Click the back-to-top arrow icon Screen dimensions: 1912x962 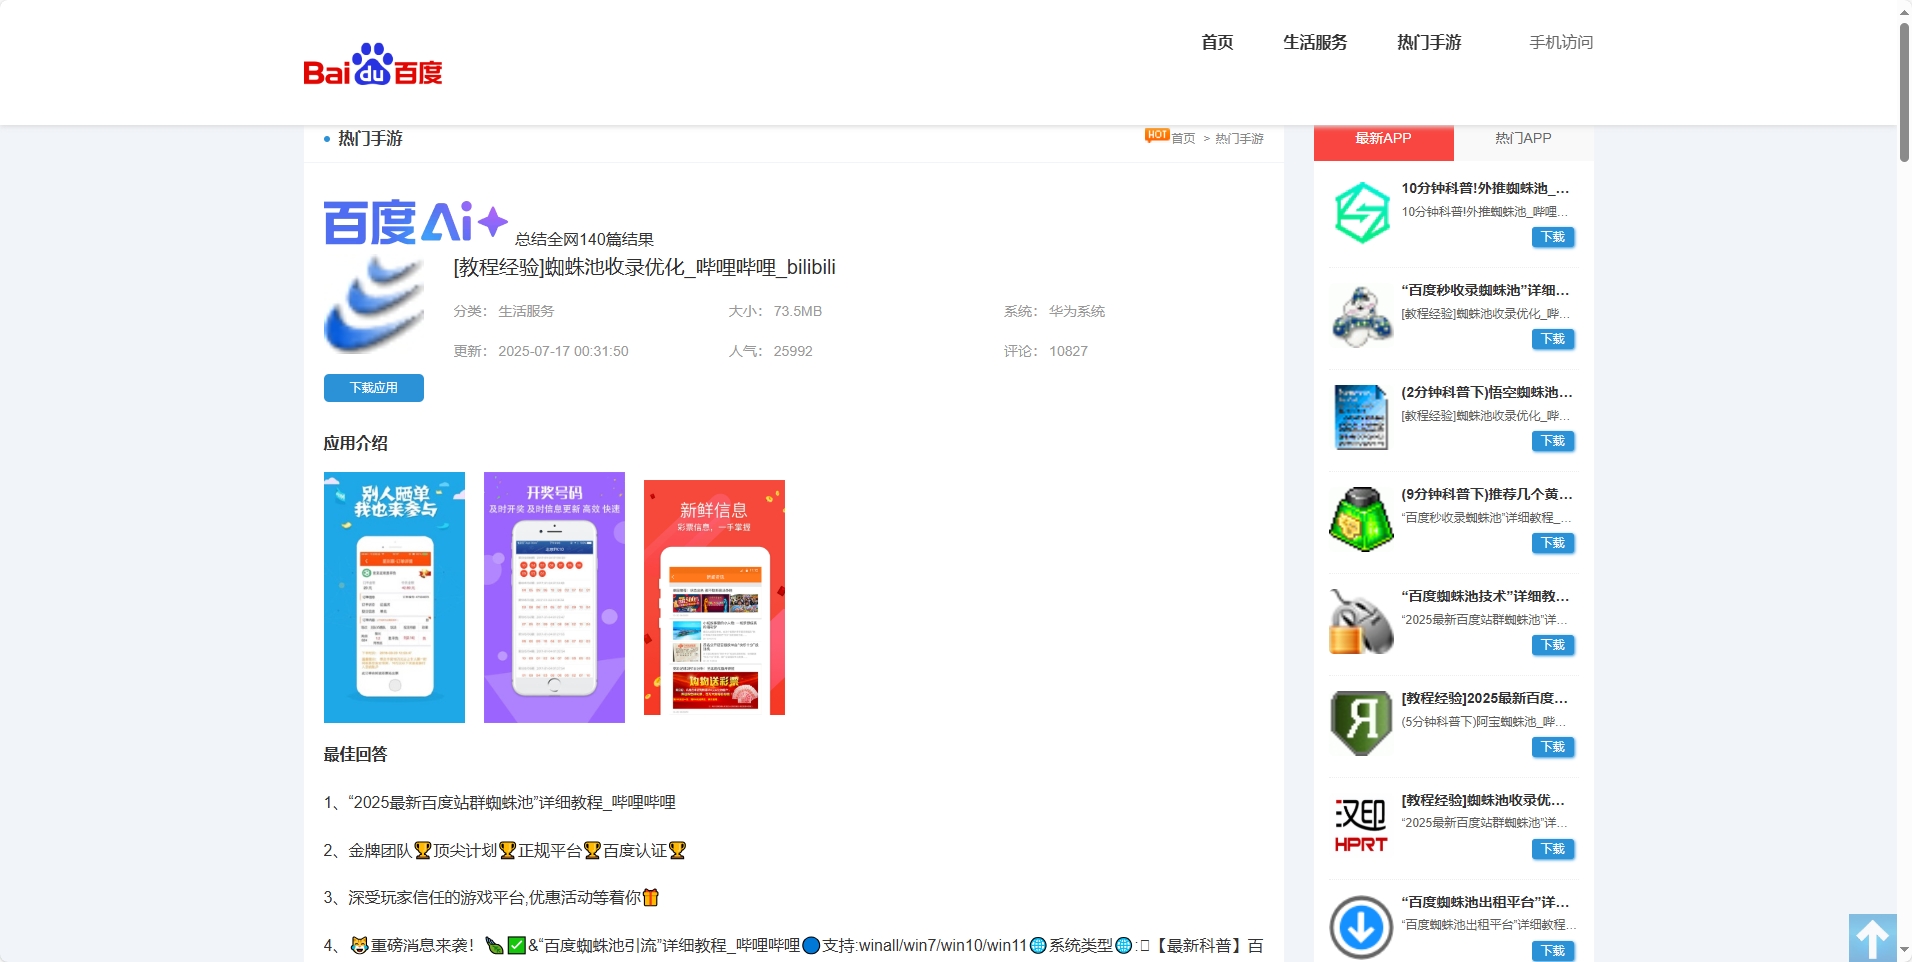click(1873, 938)
